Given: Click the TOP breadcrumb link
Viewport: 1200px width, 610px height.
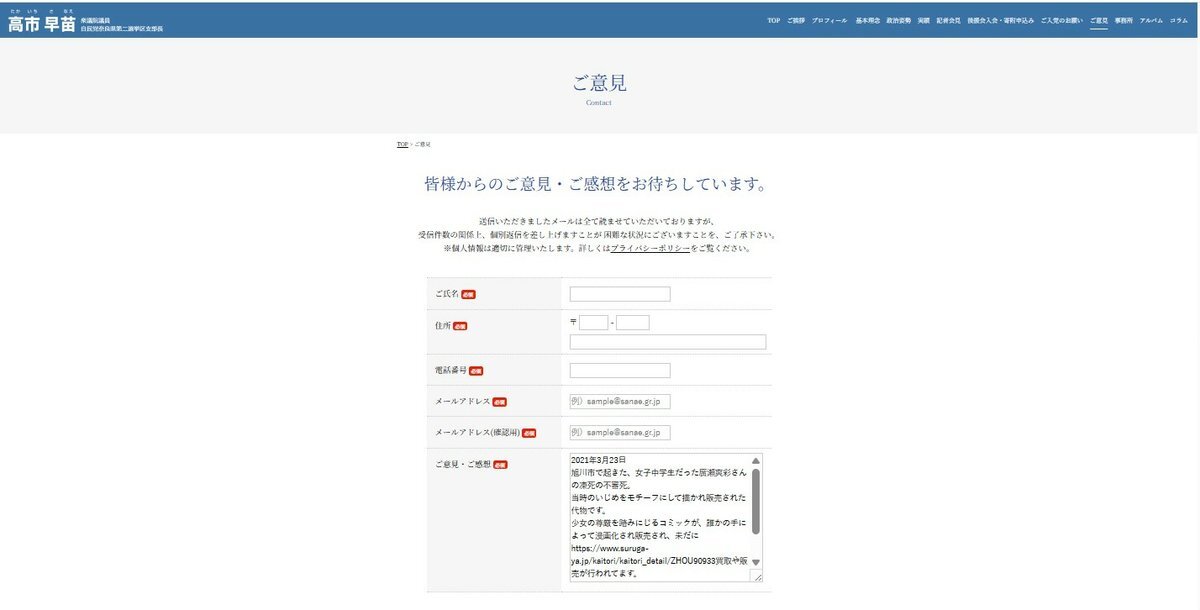Looking at the screenshot, I should (402, 145).
